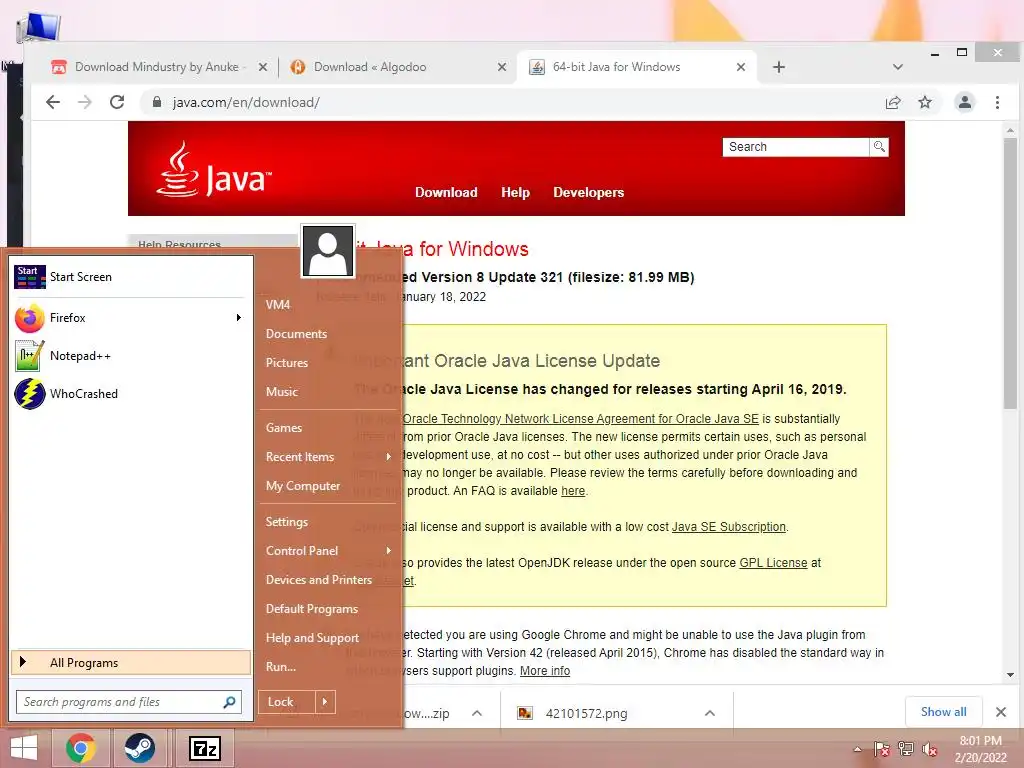1024x768 pixels.
Task: Open Games from start menu
Action: coord(283,428)
